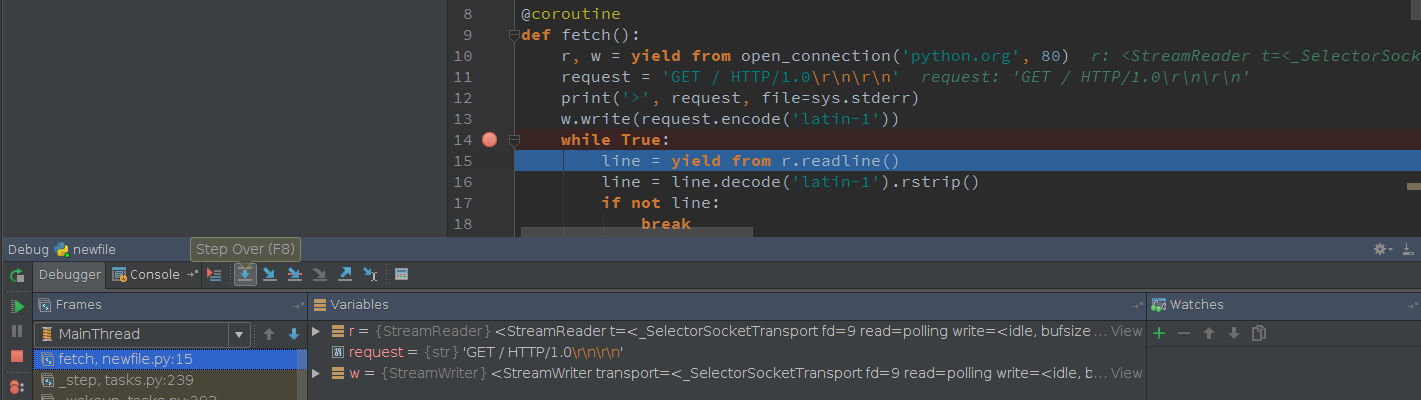Move watch up in Watches panel
Screen dimensions: 1421x400
[x=1209, y=333]
